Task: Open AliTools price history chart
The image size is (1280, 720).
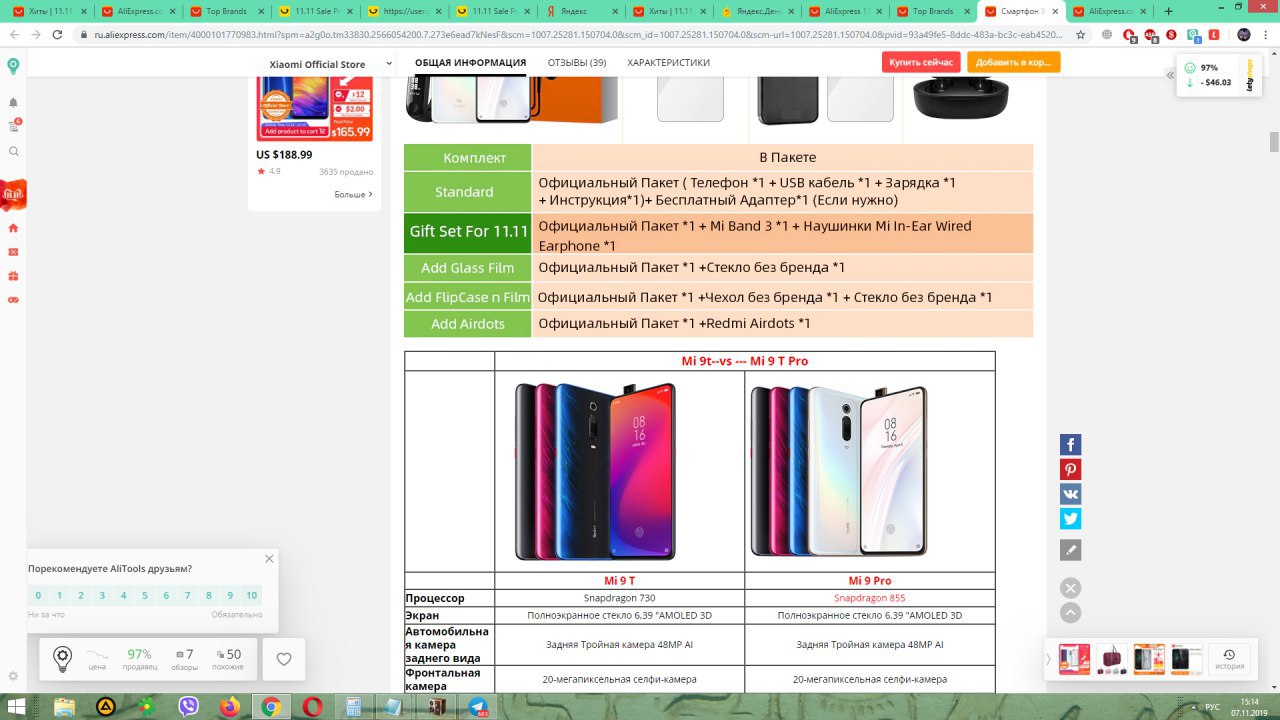Action: click(x=97, y=659)
